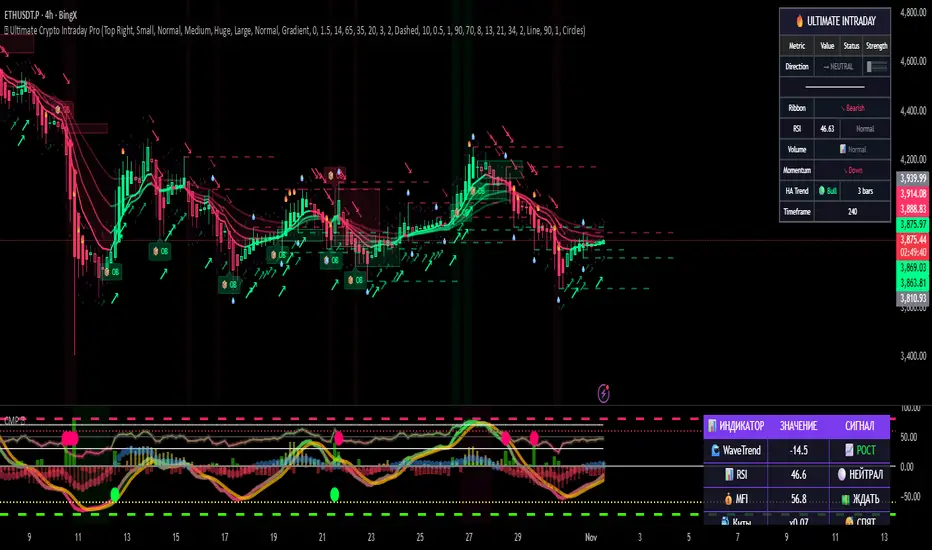Image resolution: width=932 pixels, height=550 pixels.
Task: Click the ИНДИКАТОР column header
Action: pyautogui.click(x=742, y=426)
